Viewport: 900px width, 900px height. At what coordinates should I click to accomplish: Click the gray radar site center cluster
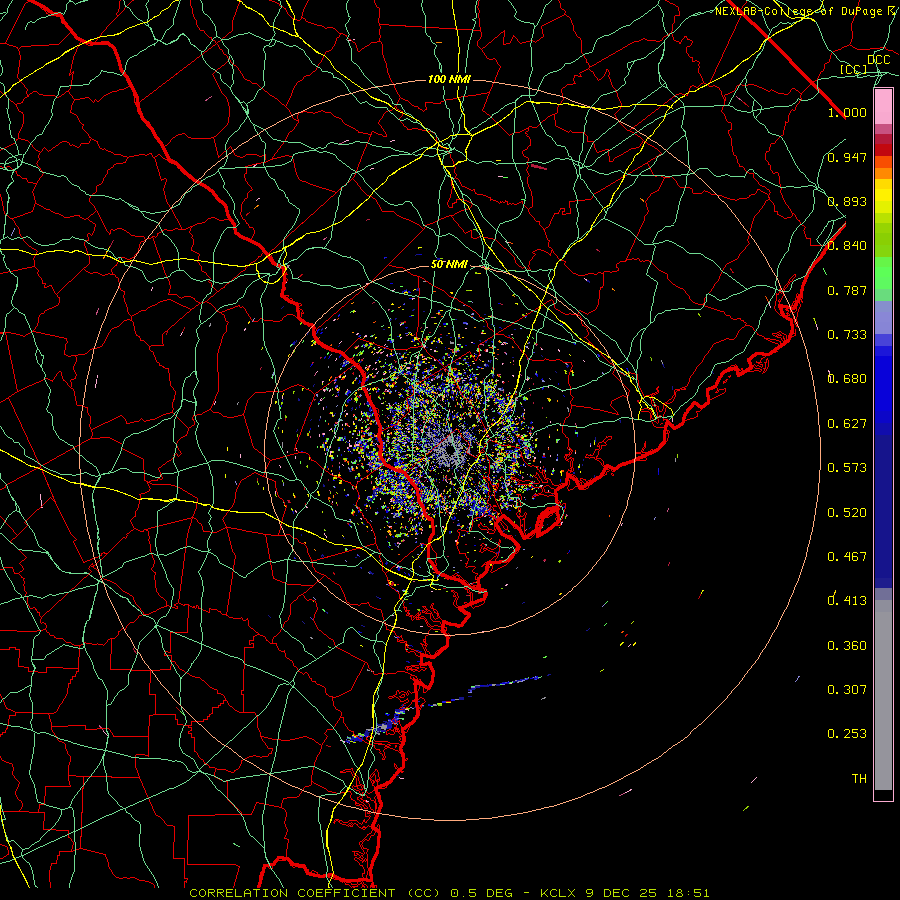[x=449, y=449]
